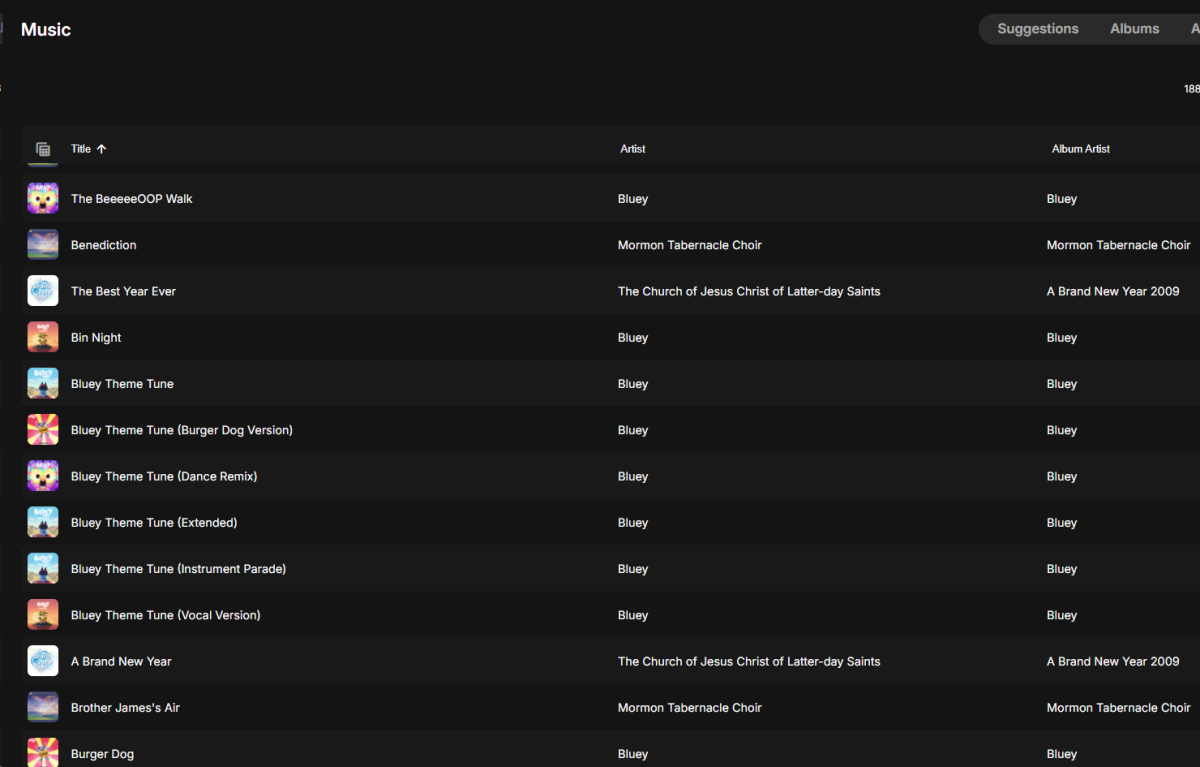1200x767 pixels.
Task: Click The BeeeeeOOP Walk album artwork
Action: [x=42, y=198]
